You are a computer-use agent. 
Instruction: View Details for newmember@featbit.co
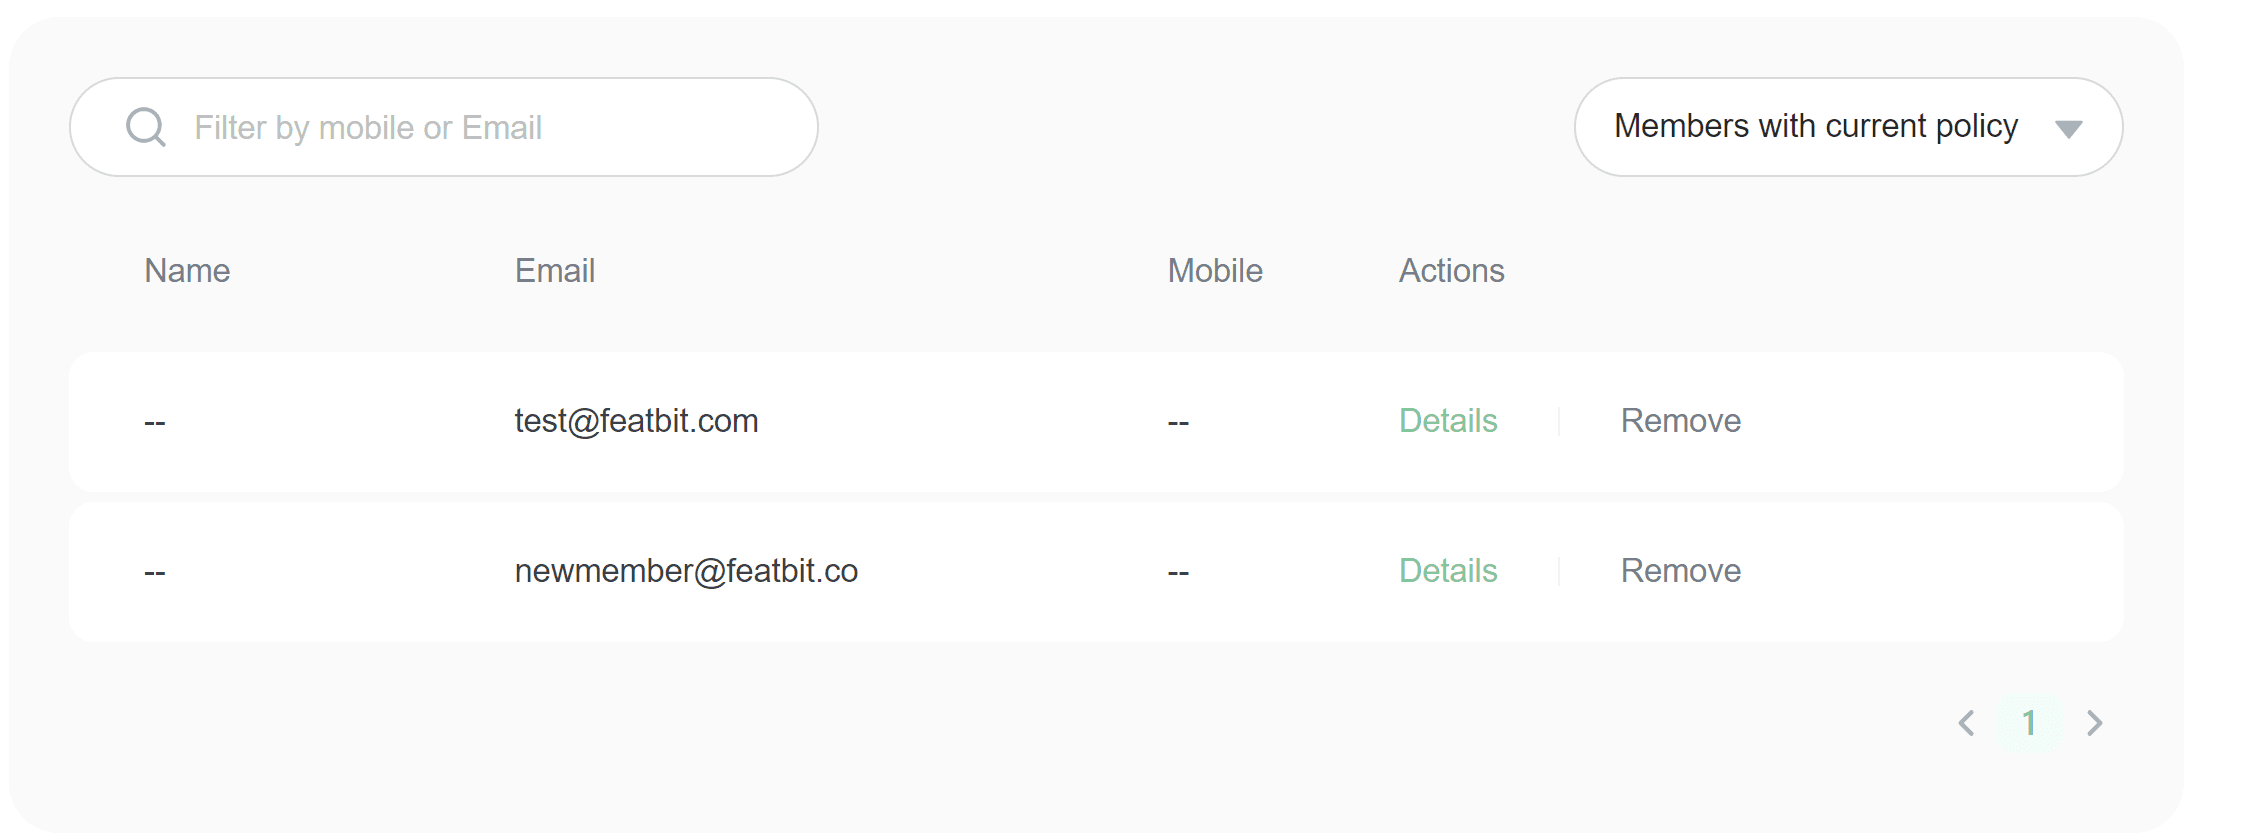tap(1447, 571)
